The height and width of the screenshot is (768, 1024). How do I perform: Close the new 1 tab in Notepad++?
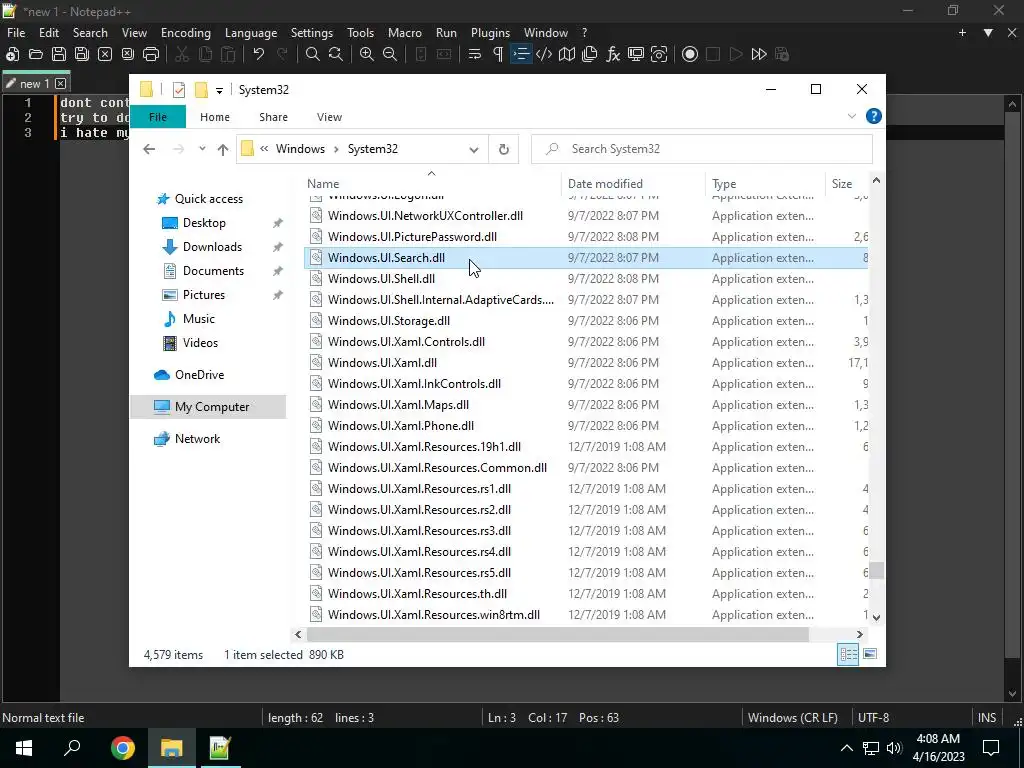click(x=61, y=84)
